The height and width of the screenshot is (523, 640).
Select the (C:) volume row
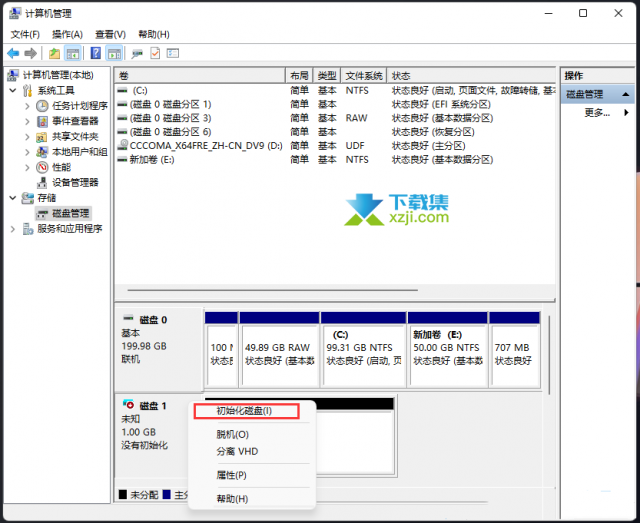335,91
